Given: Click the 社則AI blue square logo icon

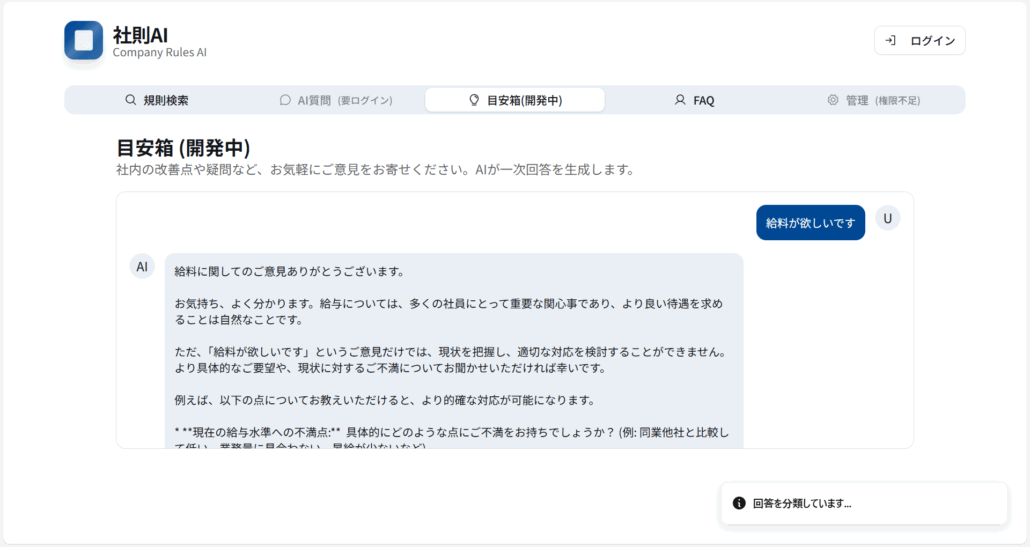Looking at the screenshot, I should [x=83, y=40].
